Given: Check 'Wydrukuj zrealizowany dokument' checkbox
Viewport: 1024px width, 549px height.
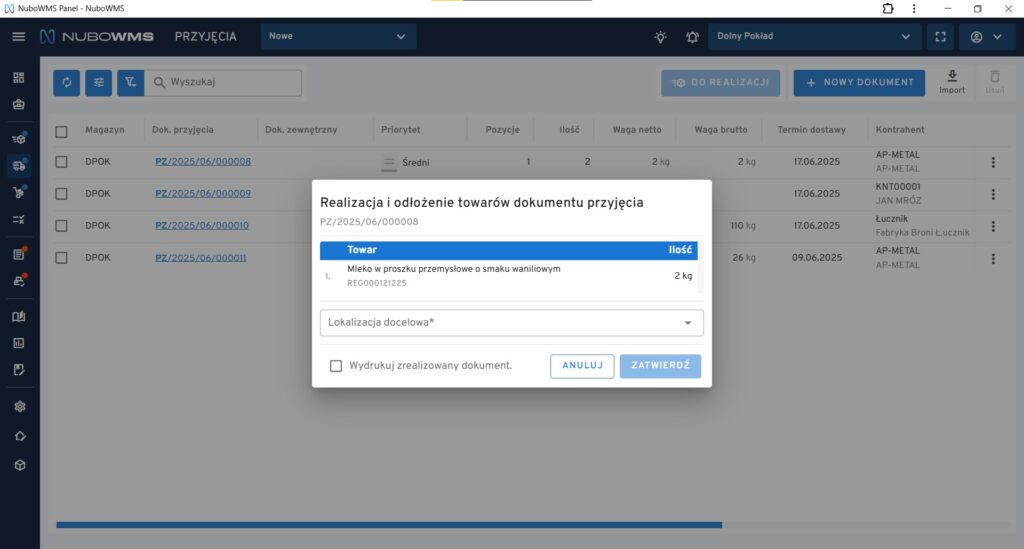Looking at the screenshot, I should 336,366.
